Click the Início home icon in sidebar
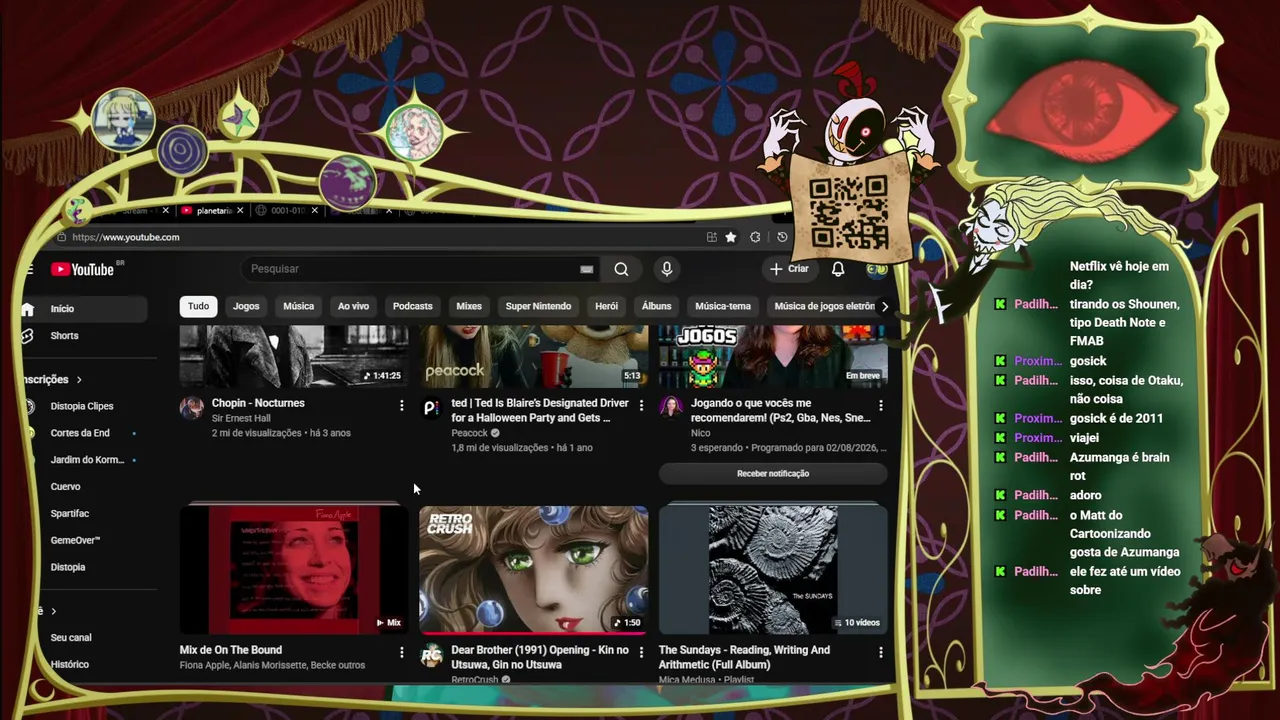1280x720 pixels. click(x=28, y=309)
